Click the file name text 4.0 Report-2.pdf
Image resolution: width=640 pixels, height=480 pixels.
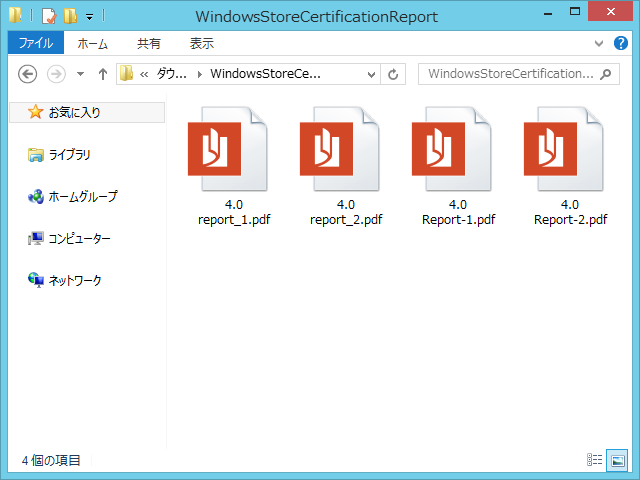(570, 212)
